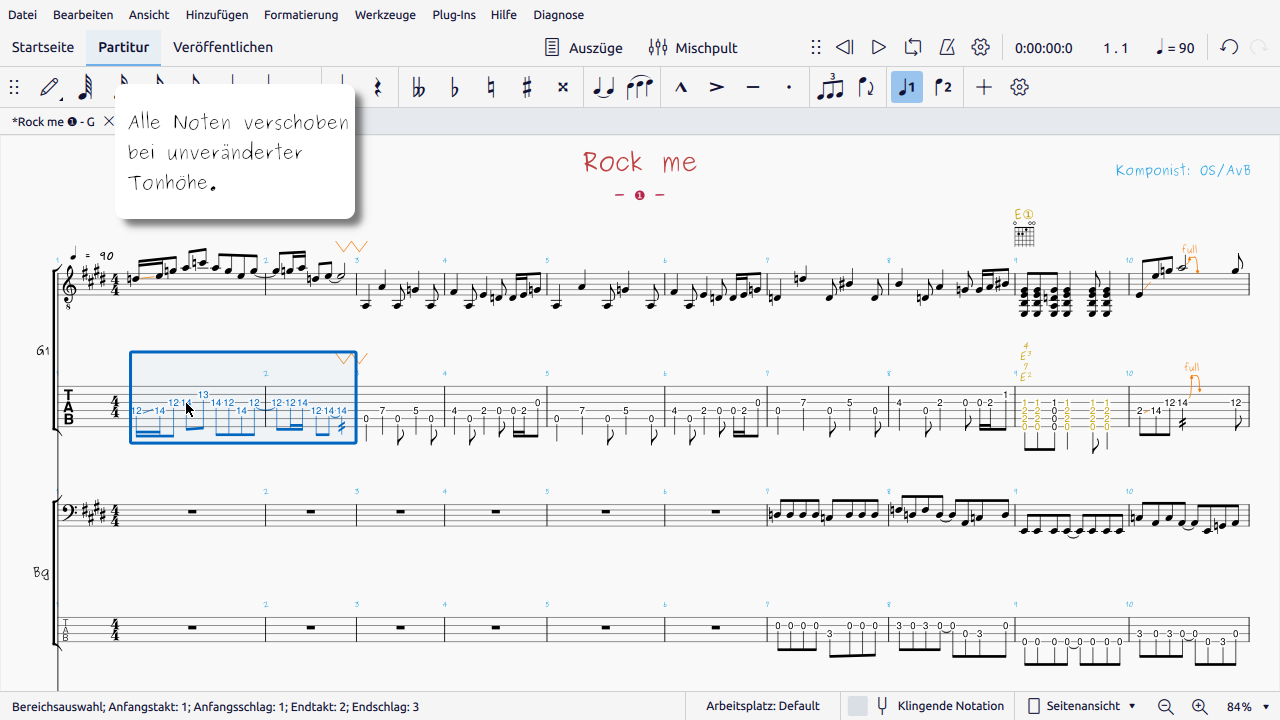Image resolution: width=1280 pixels, height=720 pixels.
Task: Apply the marcato articulation
Action: tap(681, 87)
